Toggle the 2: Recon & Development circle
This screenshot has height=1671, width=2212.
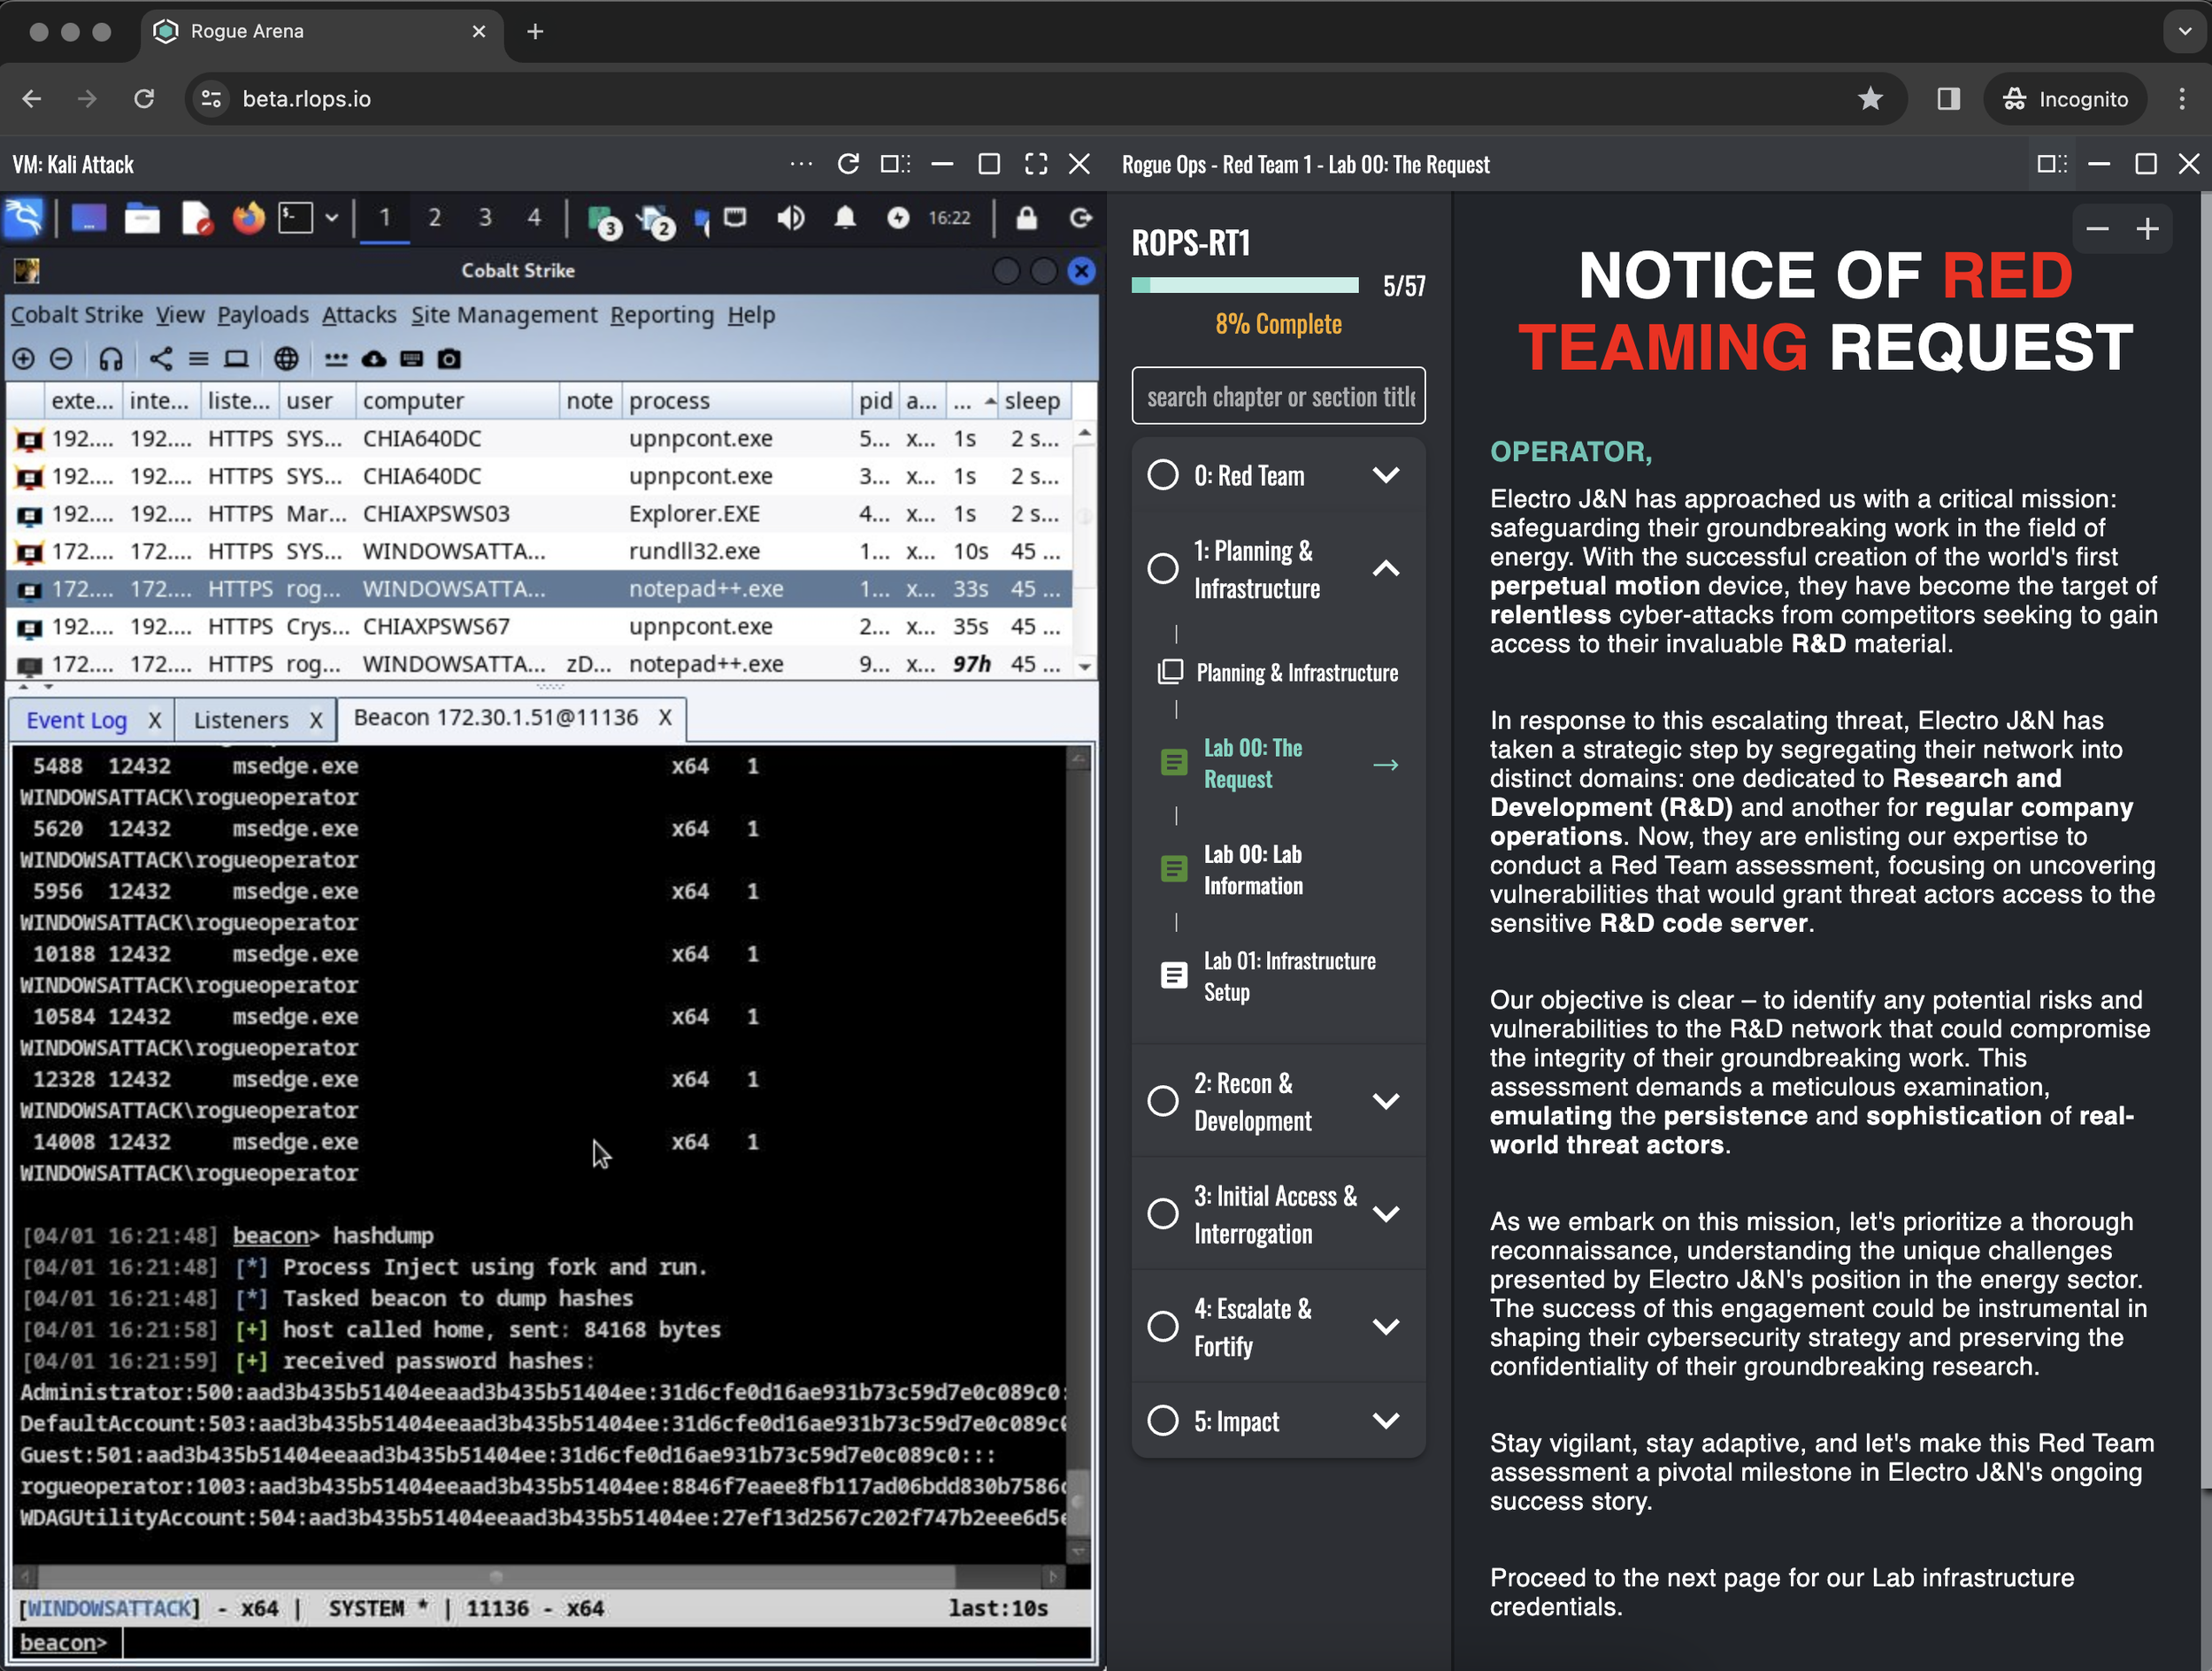click(1162, 1101)
